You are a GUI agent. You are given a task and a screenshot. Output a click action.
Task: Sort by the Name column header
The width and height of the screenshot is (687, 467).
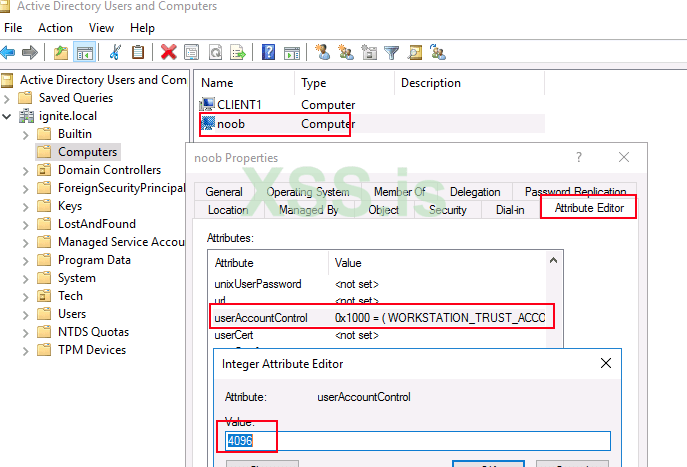(245, 83)
